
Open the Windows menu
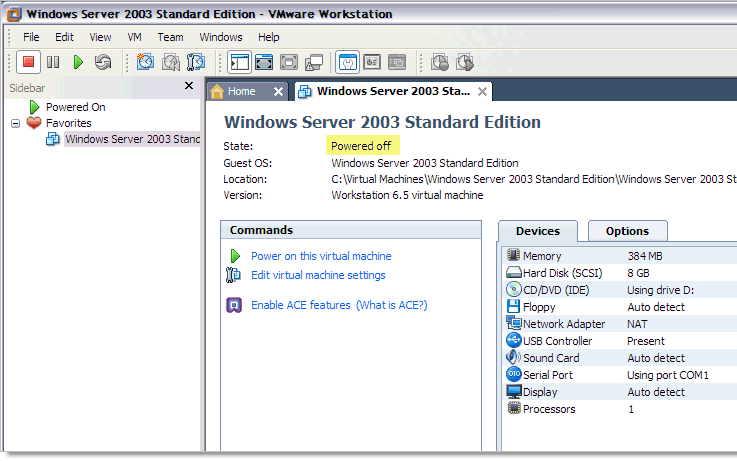tap(221, 37)
